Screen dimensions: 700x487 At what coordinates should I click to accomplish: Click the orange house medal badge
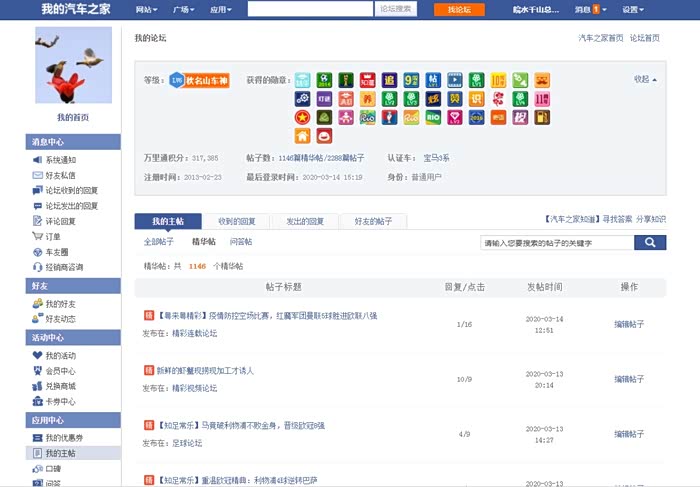[x=302, y=136]
